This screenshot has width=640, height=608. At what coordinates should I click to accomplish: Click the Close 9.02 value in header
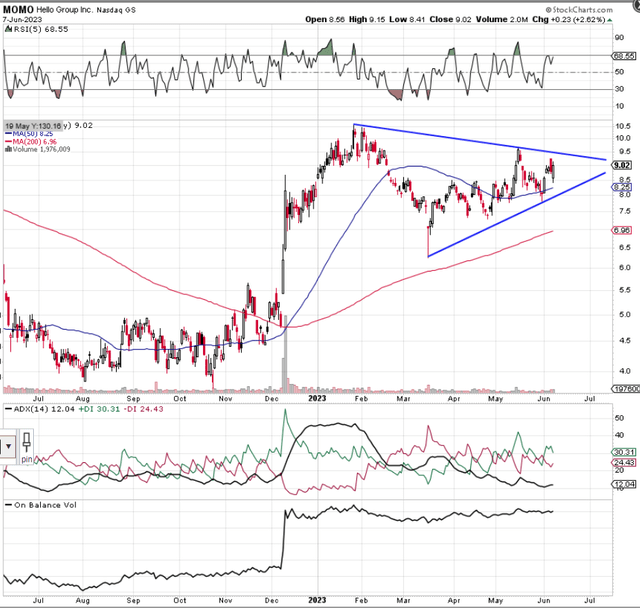[x=451, y=19]
